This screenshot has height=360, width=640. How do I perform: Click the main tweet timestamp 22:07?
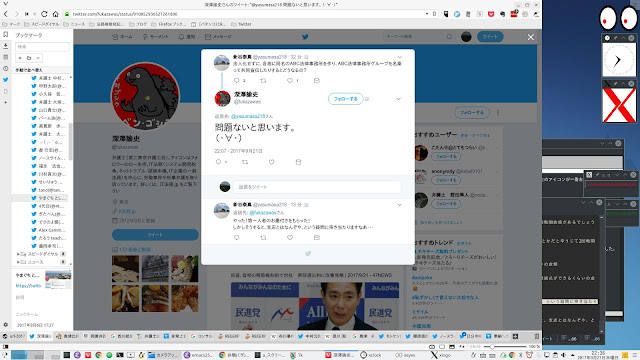[x=238, y=151]
